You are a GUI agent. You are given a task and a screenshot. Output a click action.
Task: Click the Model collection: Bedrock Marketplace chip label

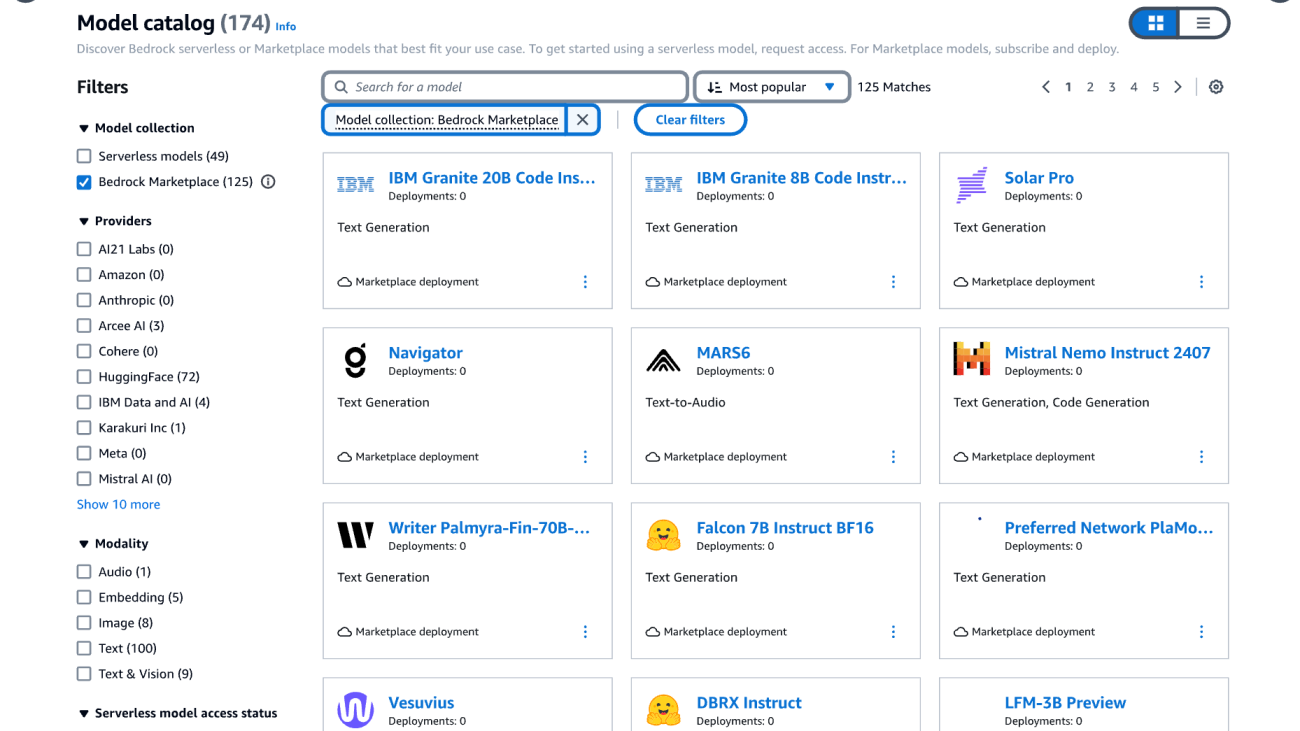447,120
